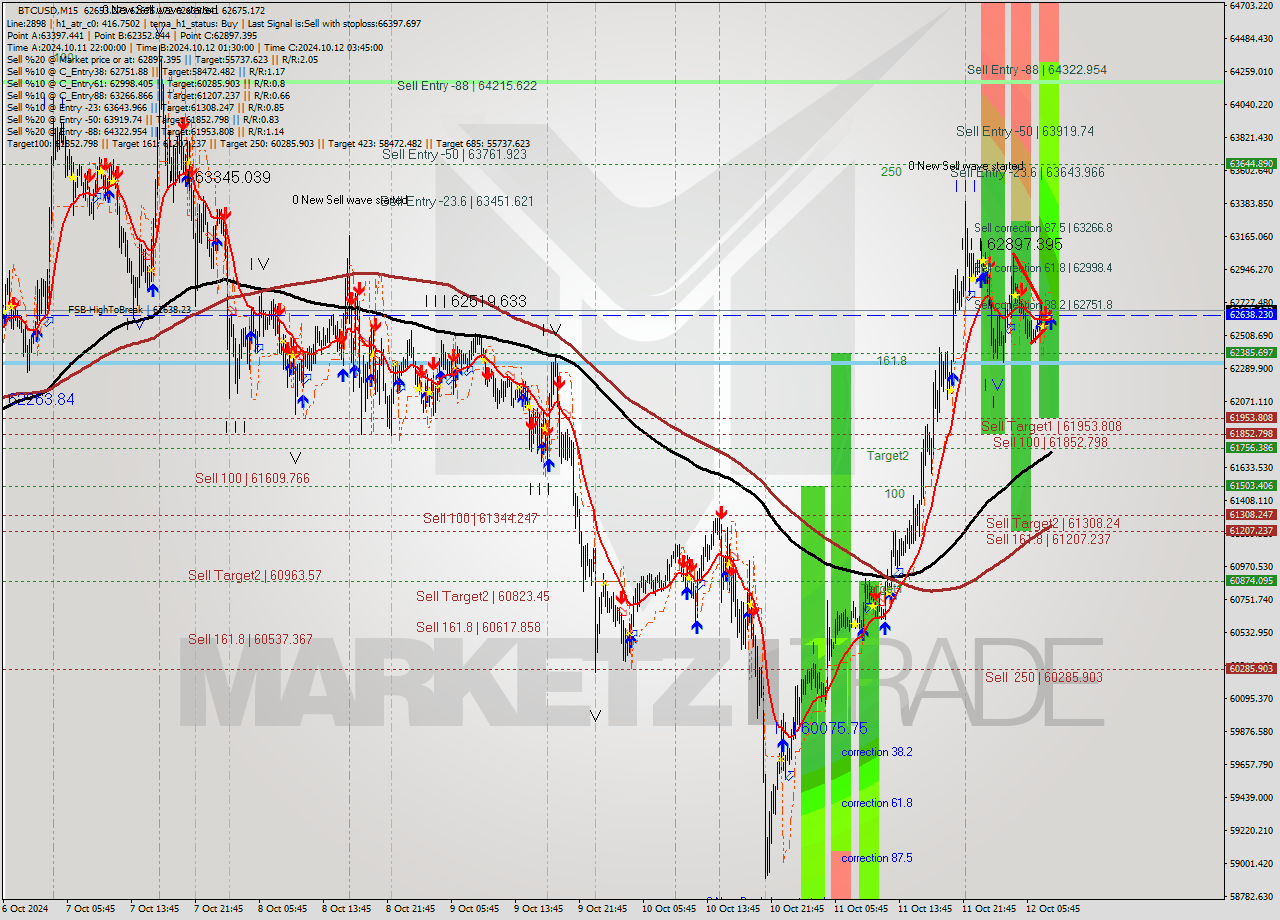Select the '9 Oct 21:45' time axis label

603,909
